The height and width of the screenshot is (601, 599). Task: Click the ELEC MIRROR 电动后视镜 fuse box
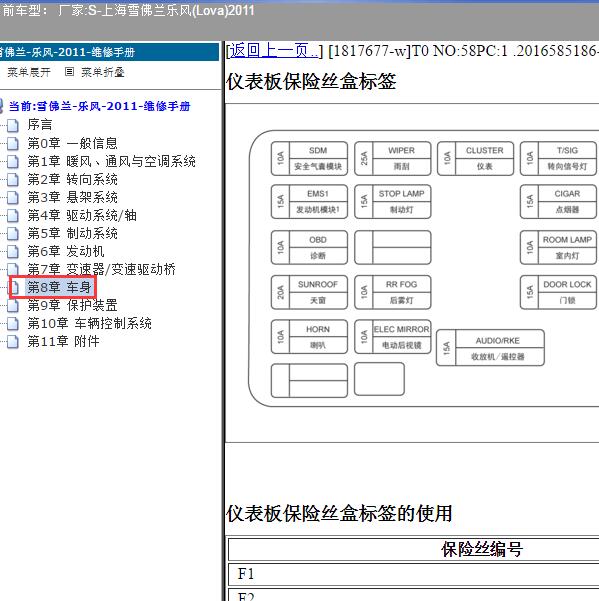pos(392,337)
